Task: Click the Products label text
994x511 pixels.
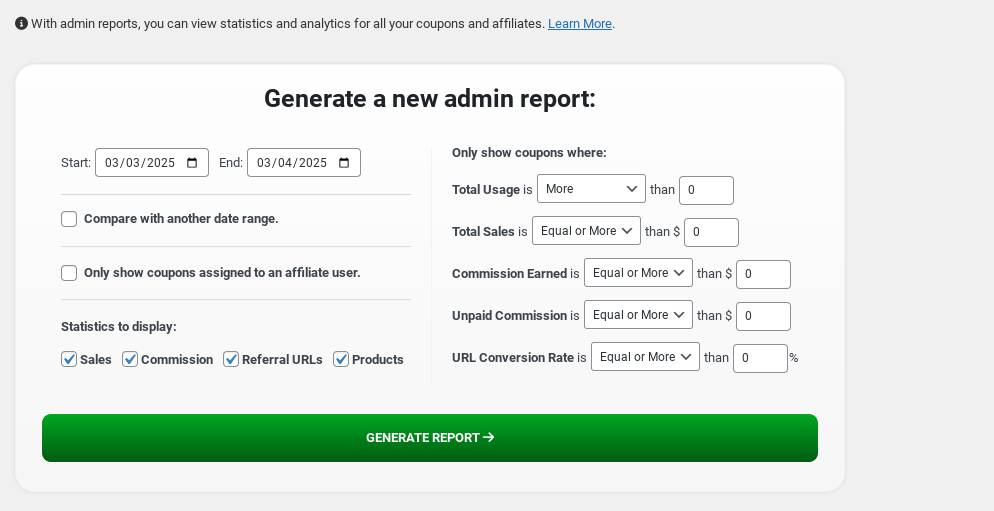Action: [x=378, y=359]
